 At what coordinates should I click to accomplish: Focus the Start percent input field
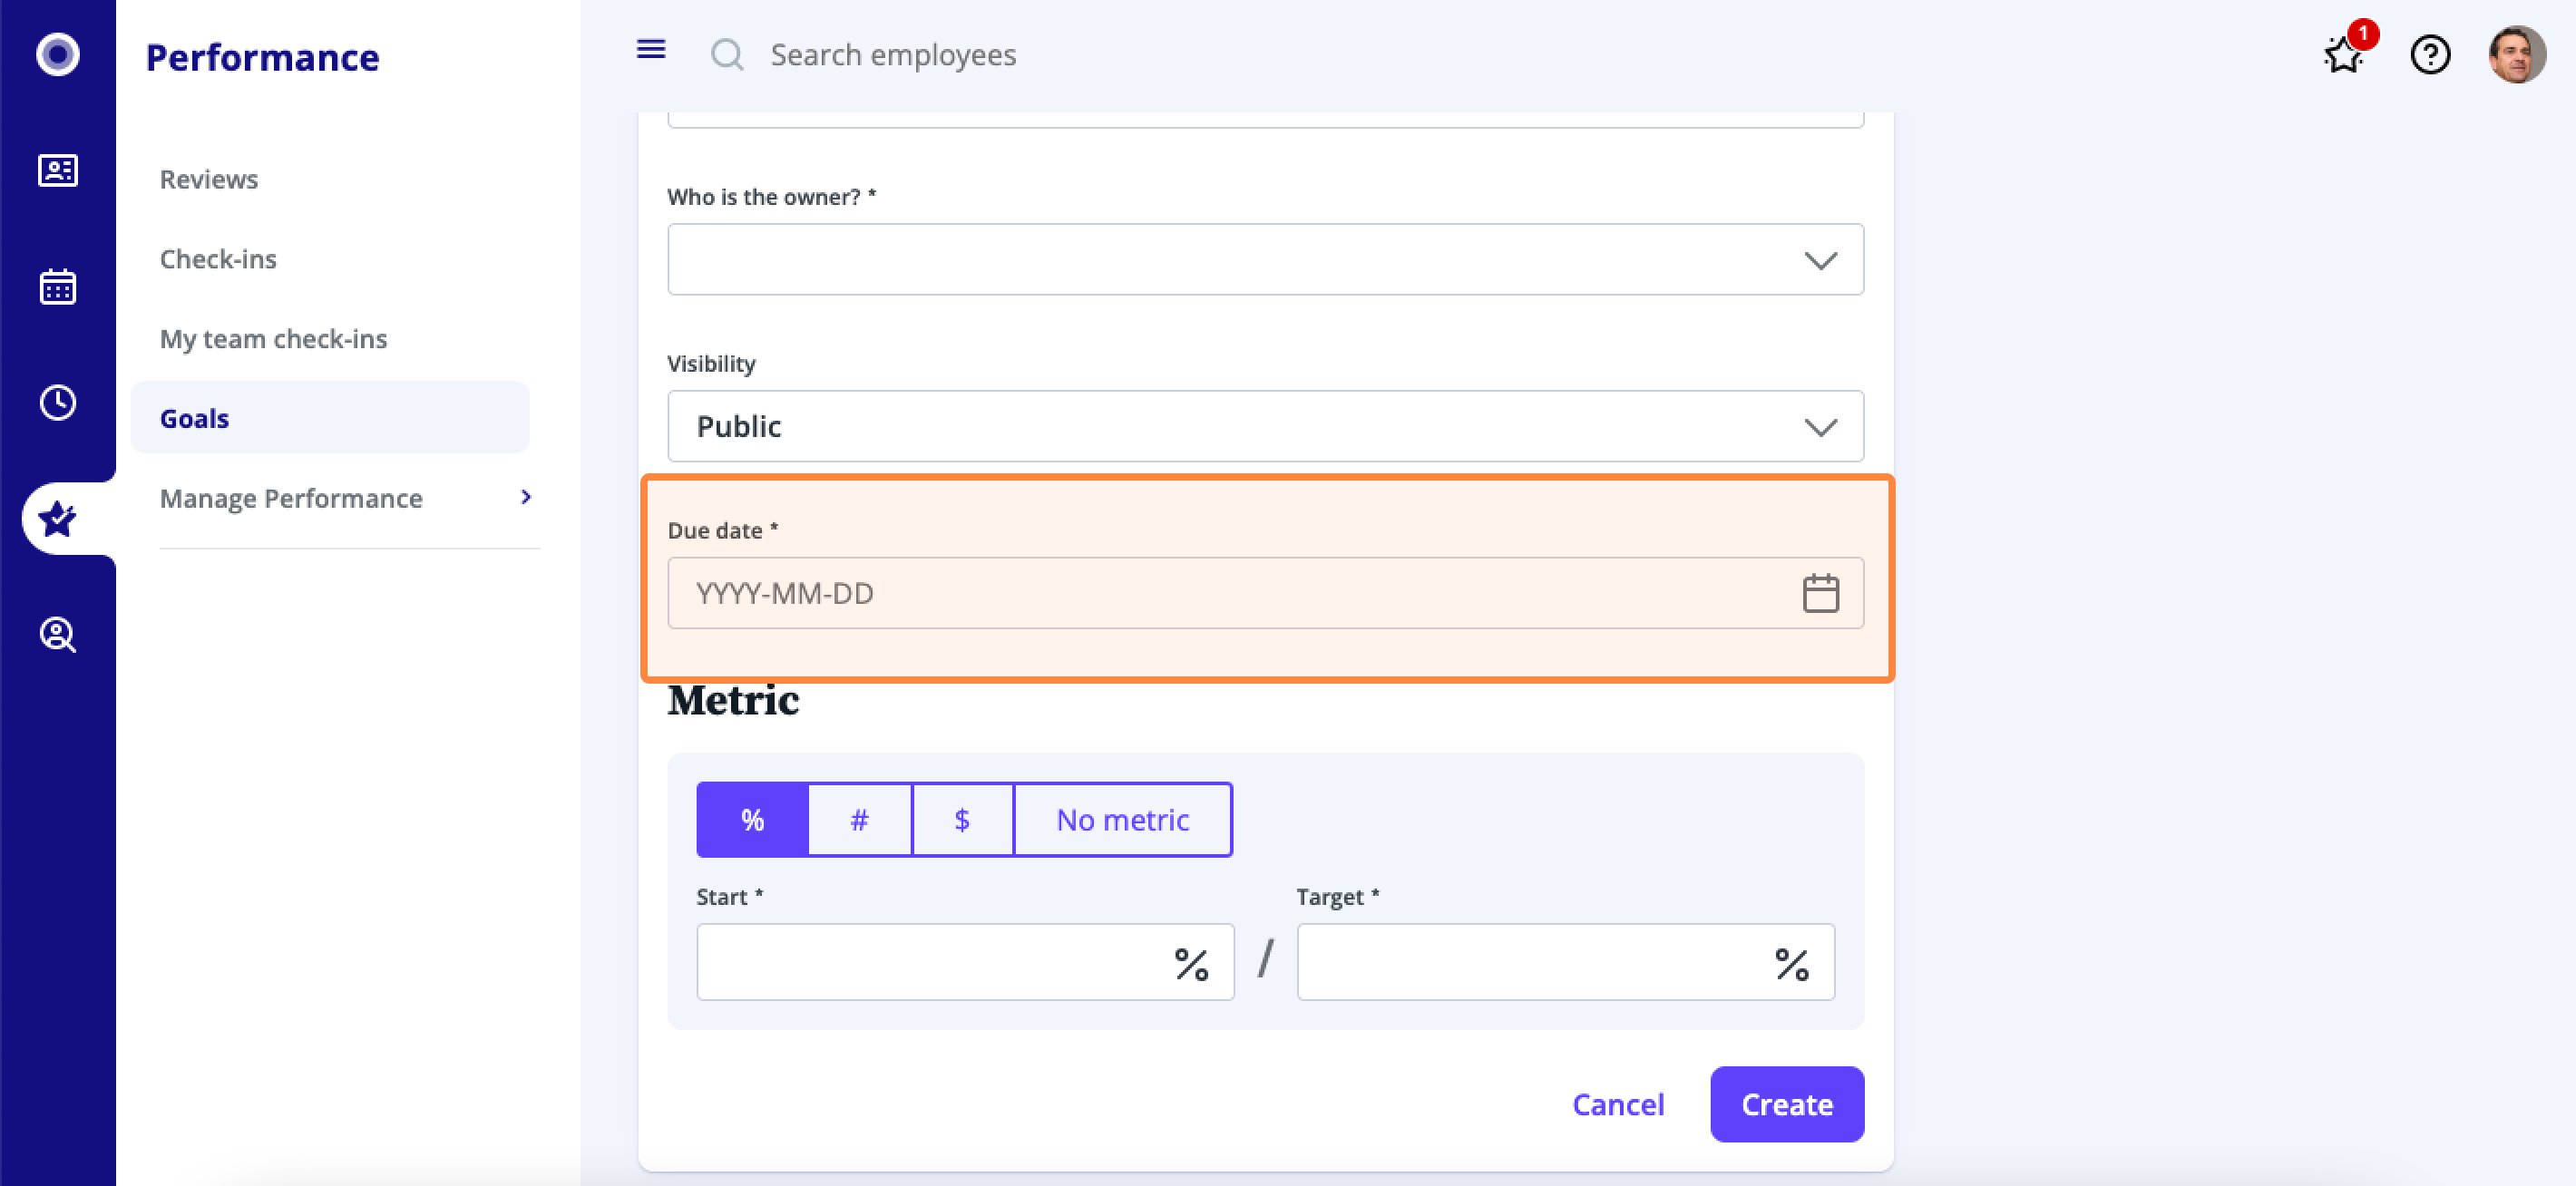[965, 962]
